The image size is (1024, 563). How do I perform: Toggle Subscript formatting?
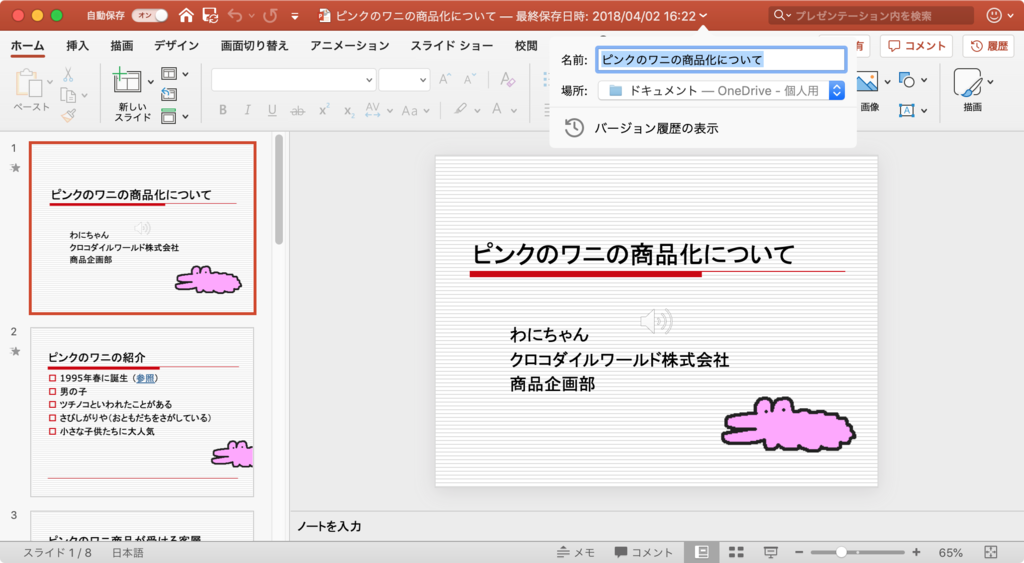pyautogui.click(x=349, y=112)
